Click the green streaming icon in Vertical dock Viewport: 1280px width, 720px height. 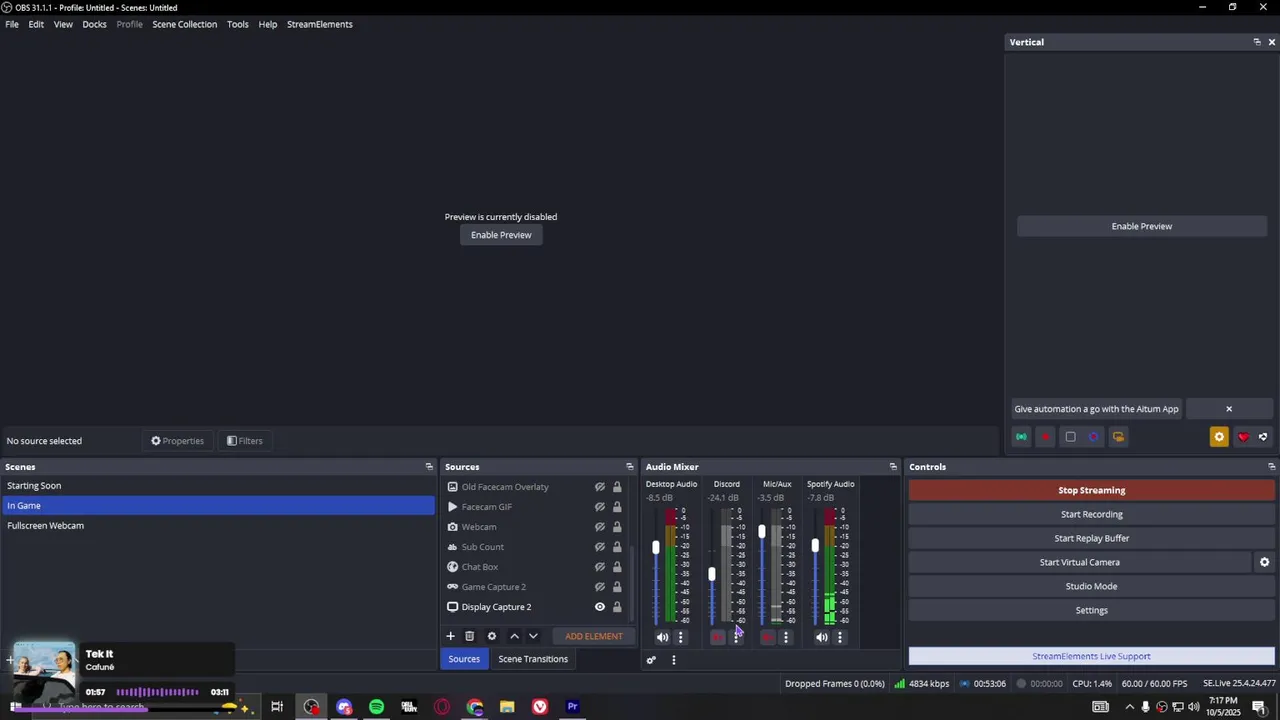click(1021, 437)
